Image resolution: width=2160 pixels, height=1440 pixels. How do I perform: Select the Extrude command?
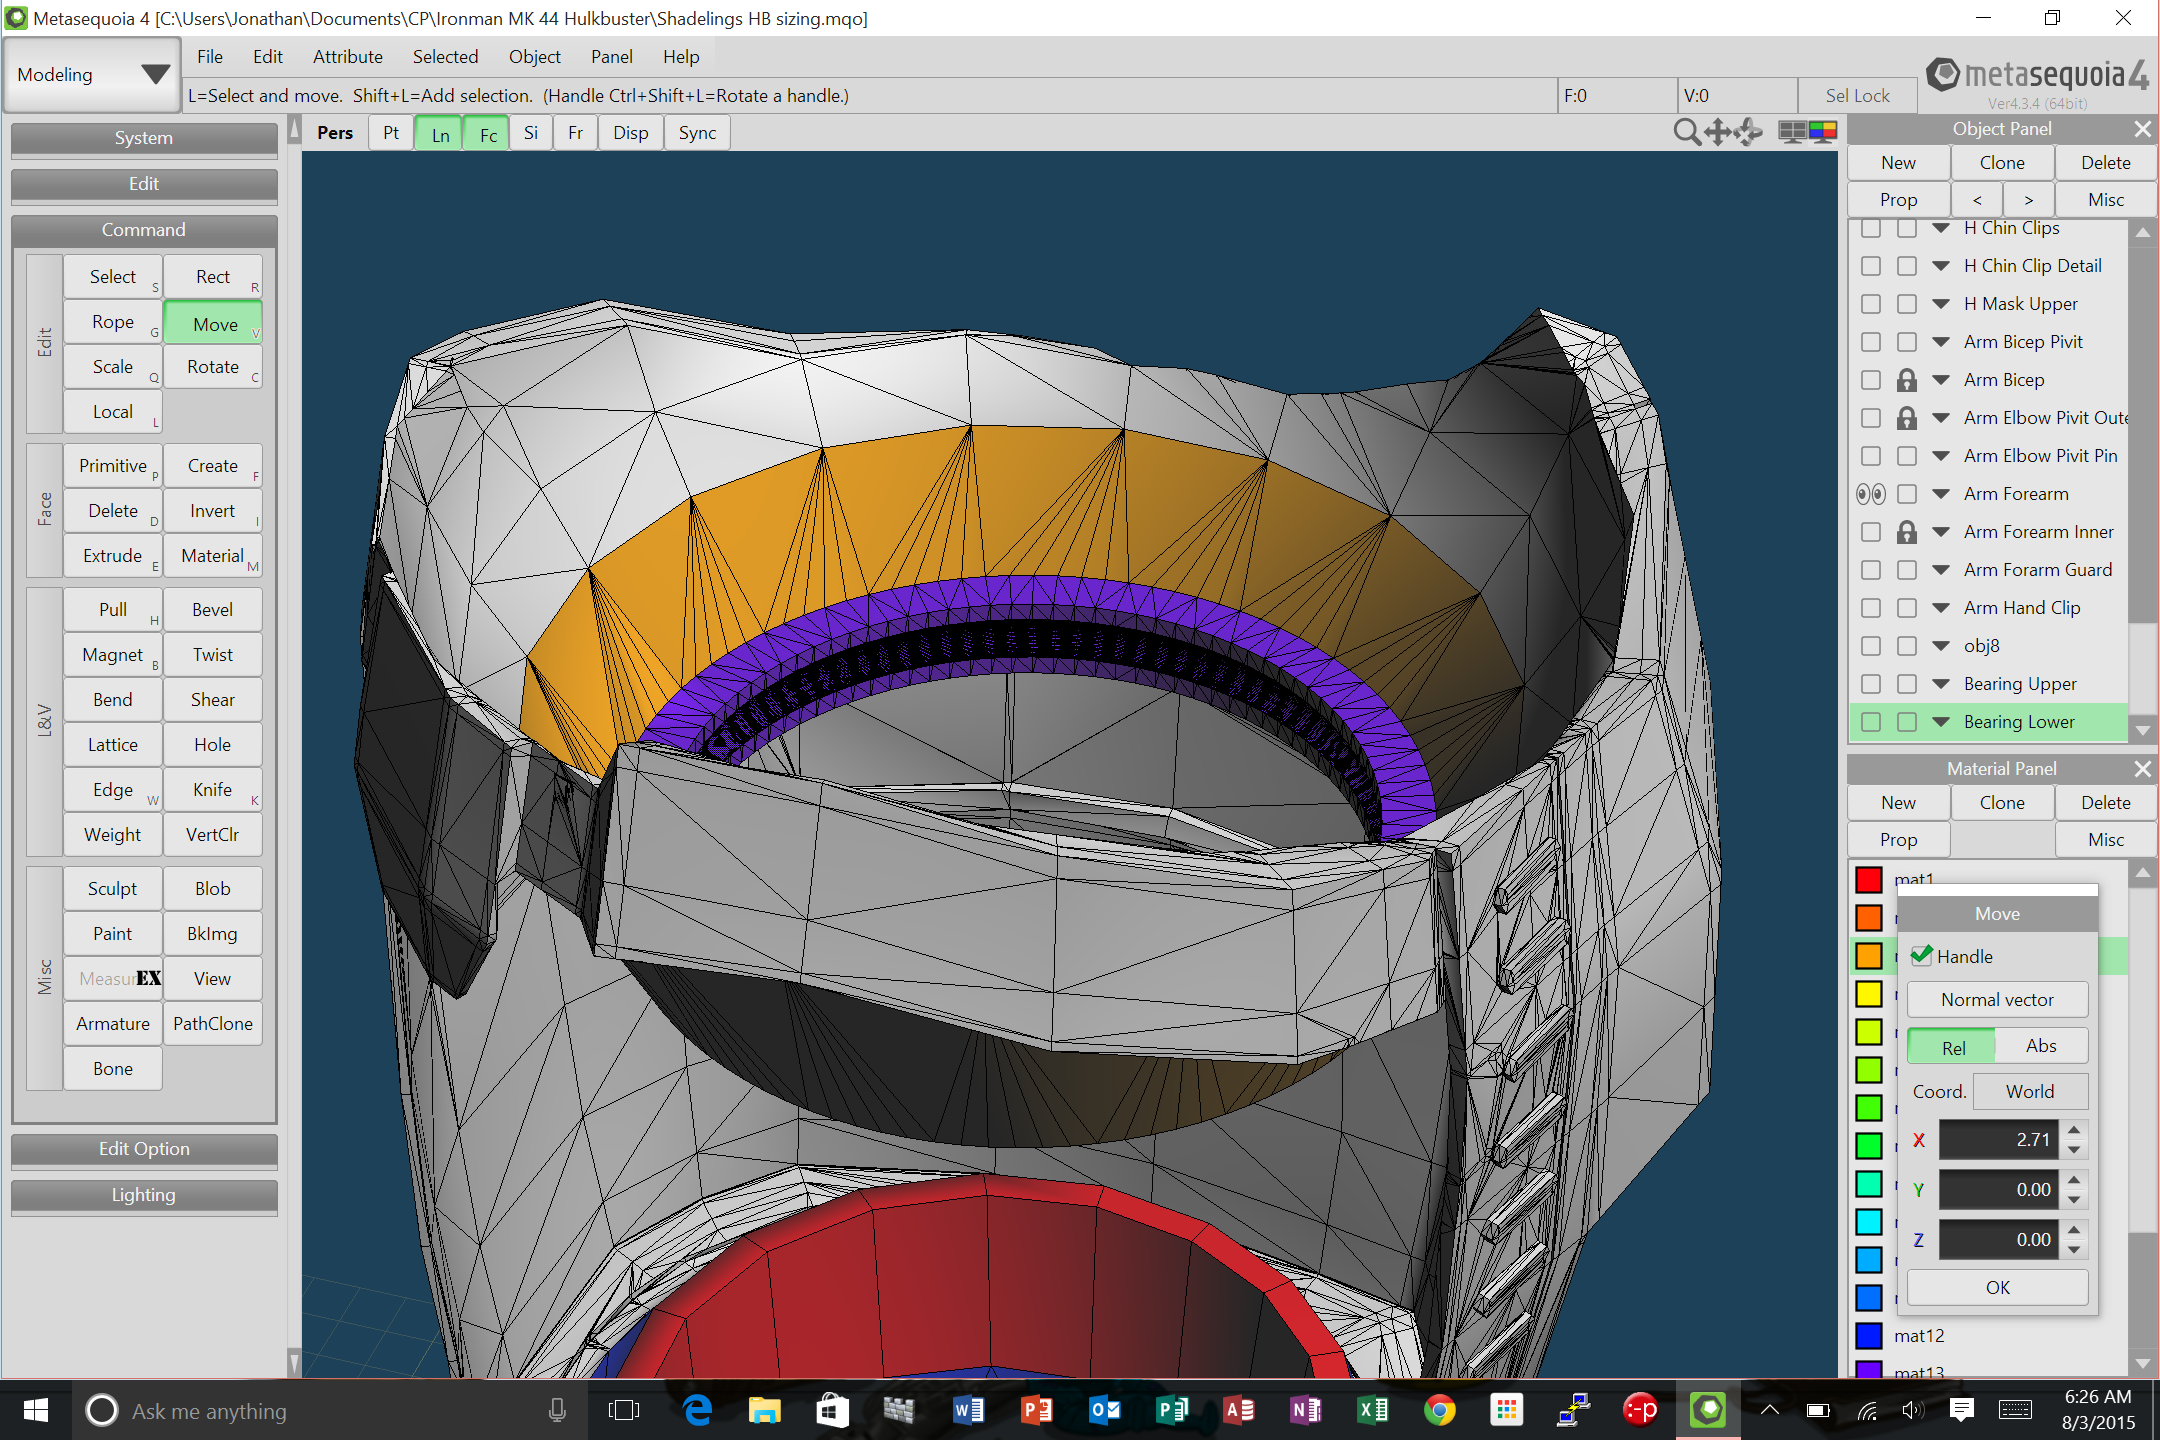[113, 556]
